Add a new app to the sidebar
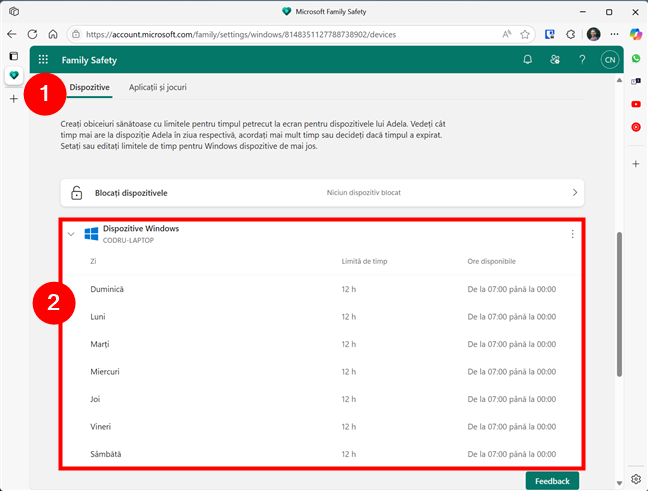 click(636, 164)
